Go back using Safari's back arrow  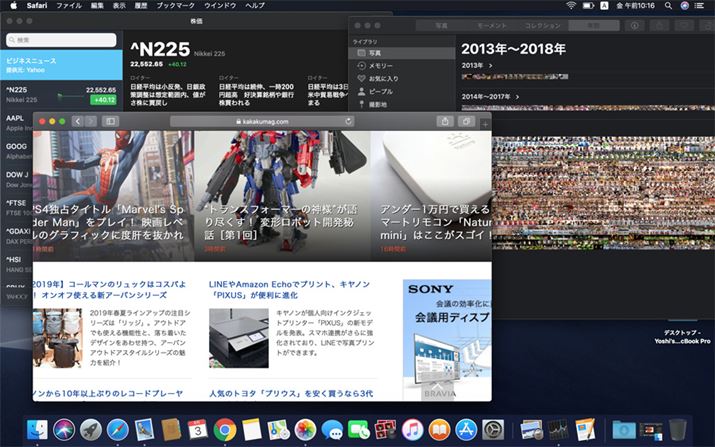(x=78, y=121)
